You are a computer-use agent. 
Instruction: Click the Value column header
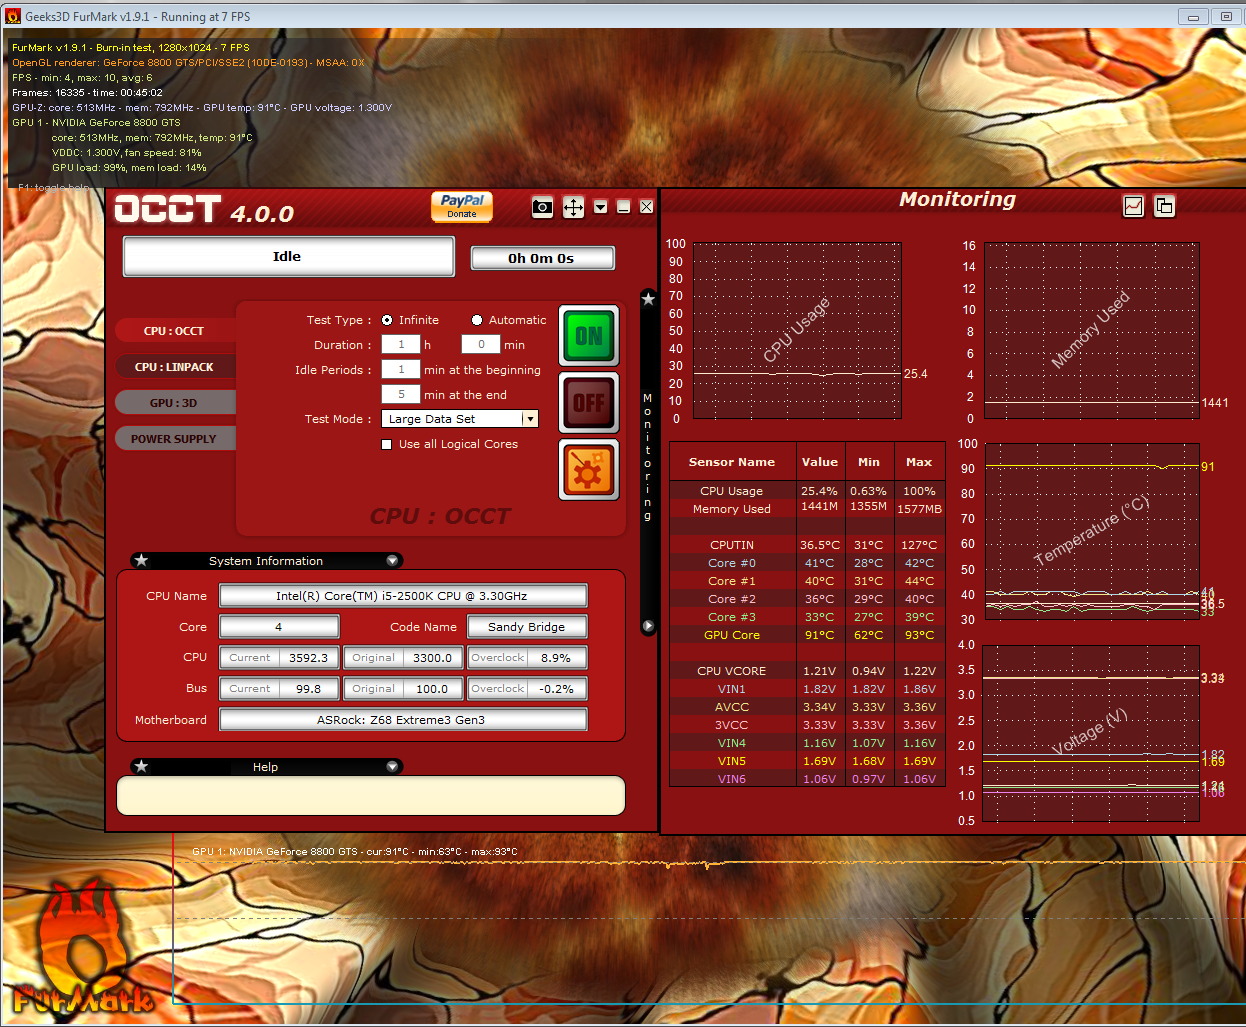point(820,462)
